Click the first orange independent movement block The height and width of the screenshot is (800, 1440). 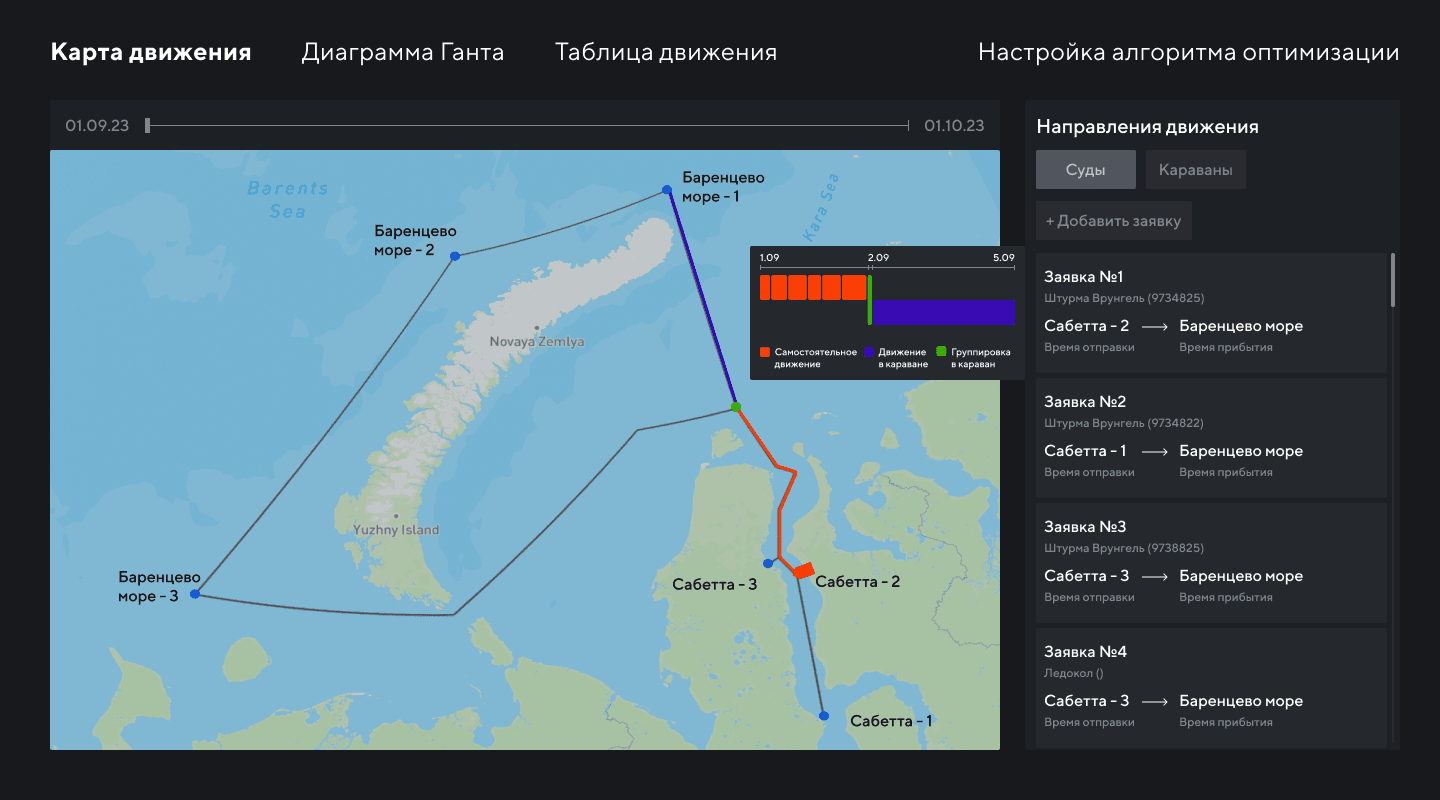click(765, 288)
